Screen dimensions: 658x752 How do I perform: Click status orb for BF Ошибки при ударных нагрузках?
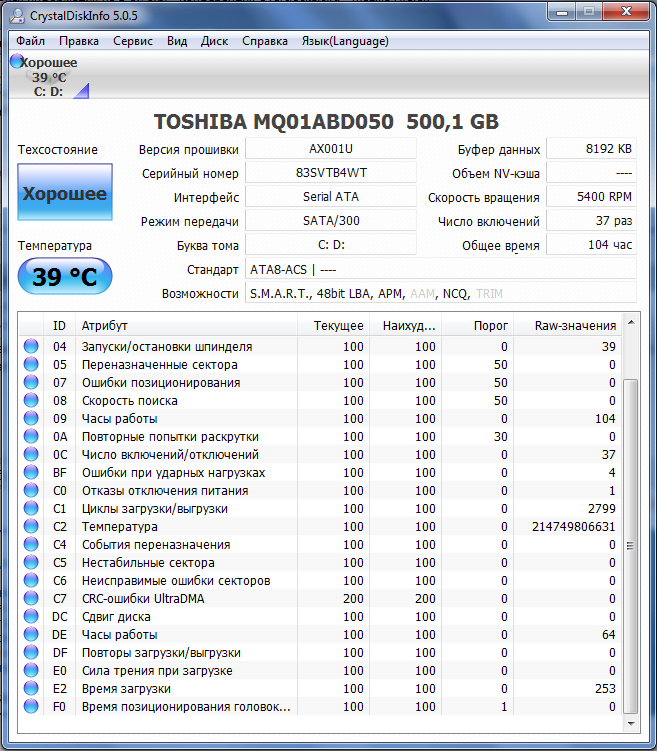click(31, 472)
